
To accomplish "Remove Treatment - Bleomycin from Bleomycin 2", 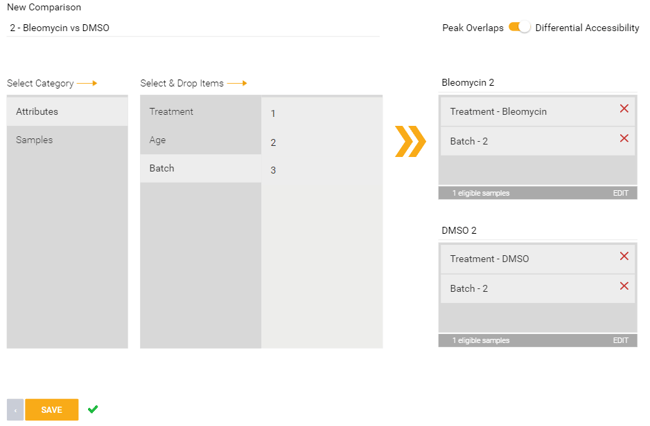I will (624, 109).
